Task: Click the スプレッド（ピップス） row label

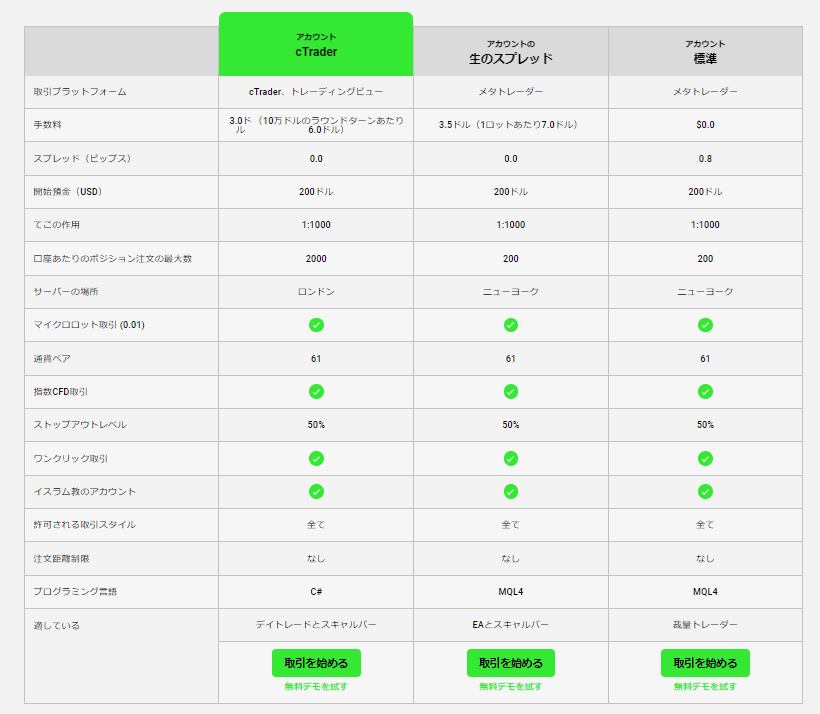Action: tap(82, 158)
